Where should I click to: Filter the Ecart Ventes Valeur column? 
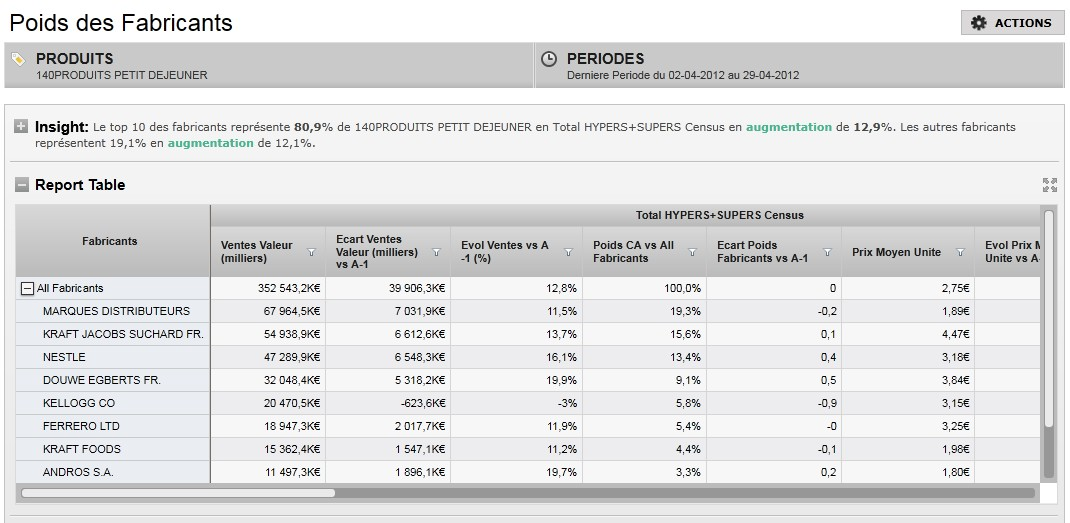tap(437, 252)
